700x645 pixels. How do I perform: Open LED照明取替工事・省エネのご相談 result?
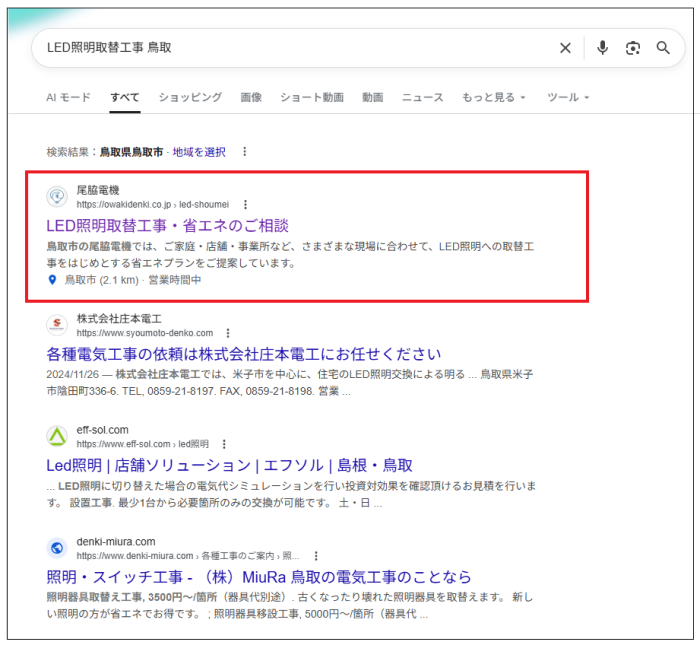coord(167,226)
